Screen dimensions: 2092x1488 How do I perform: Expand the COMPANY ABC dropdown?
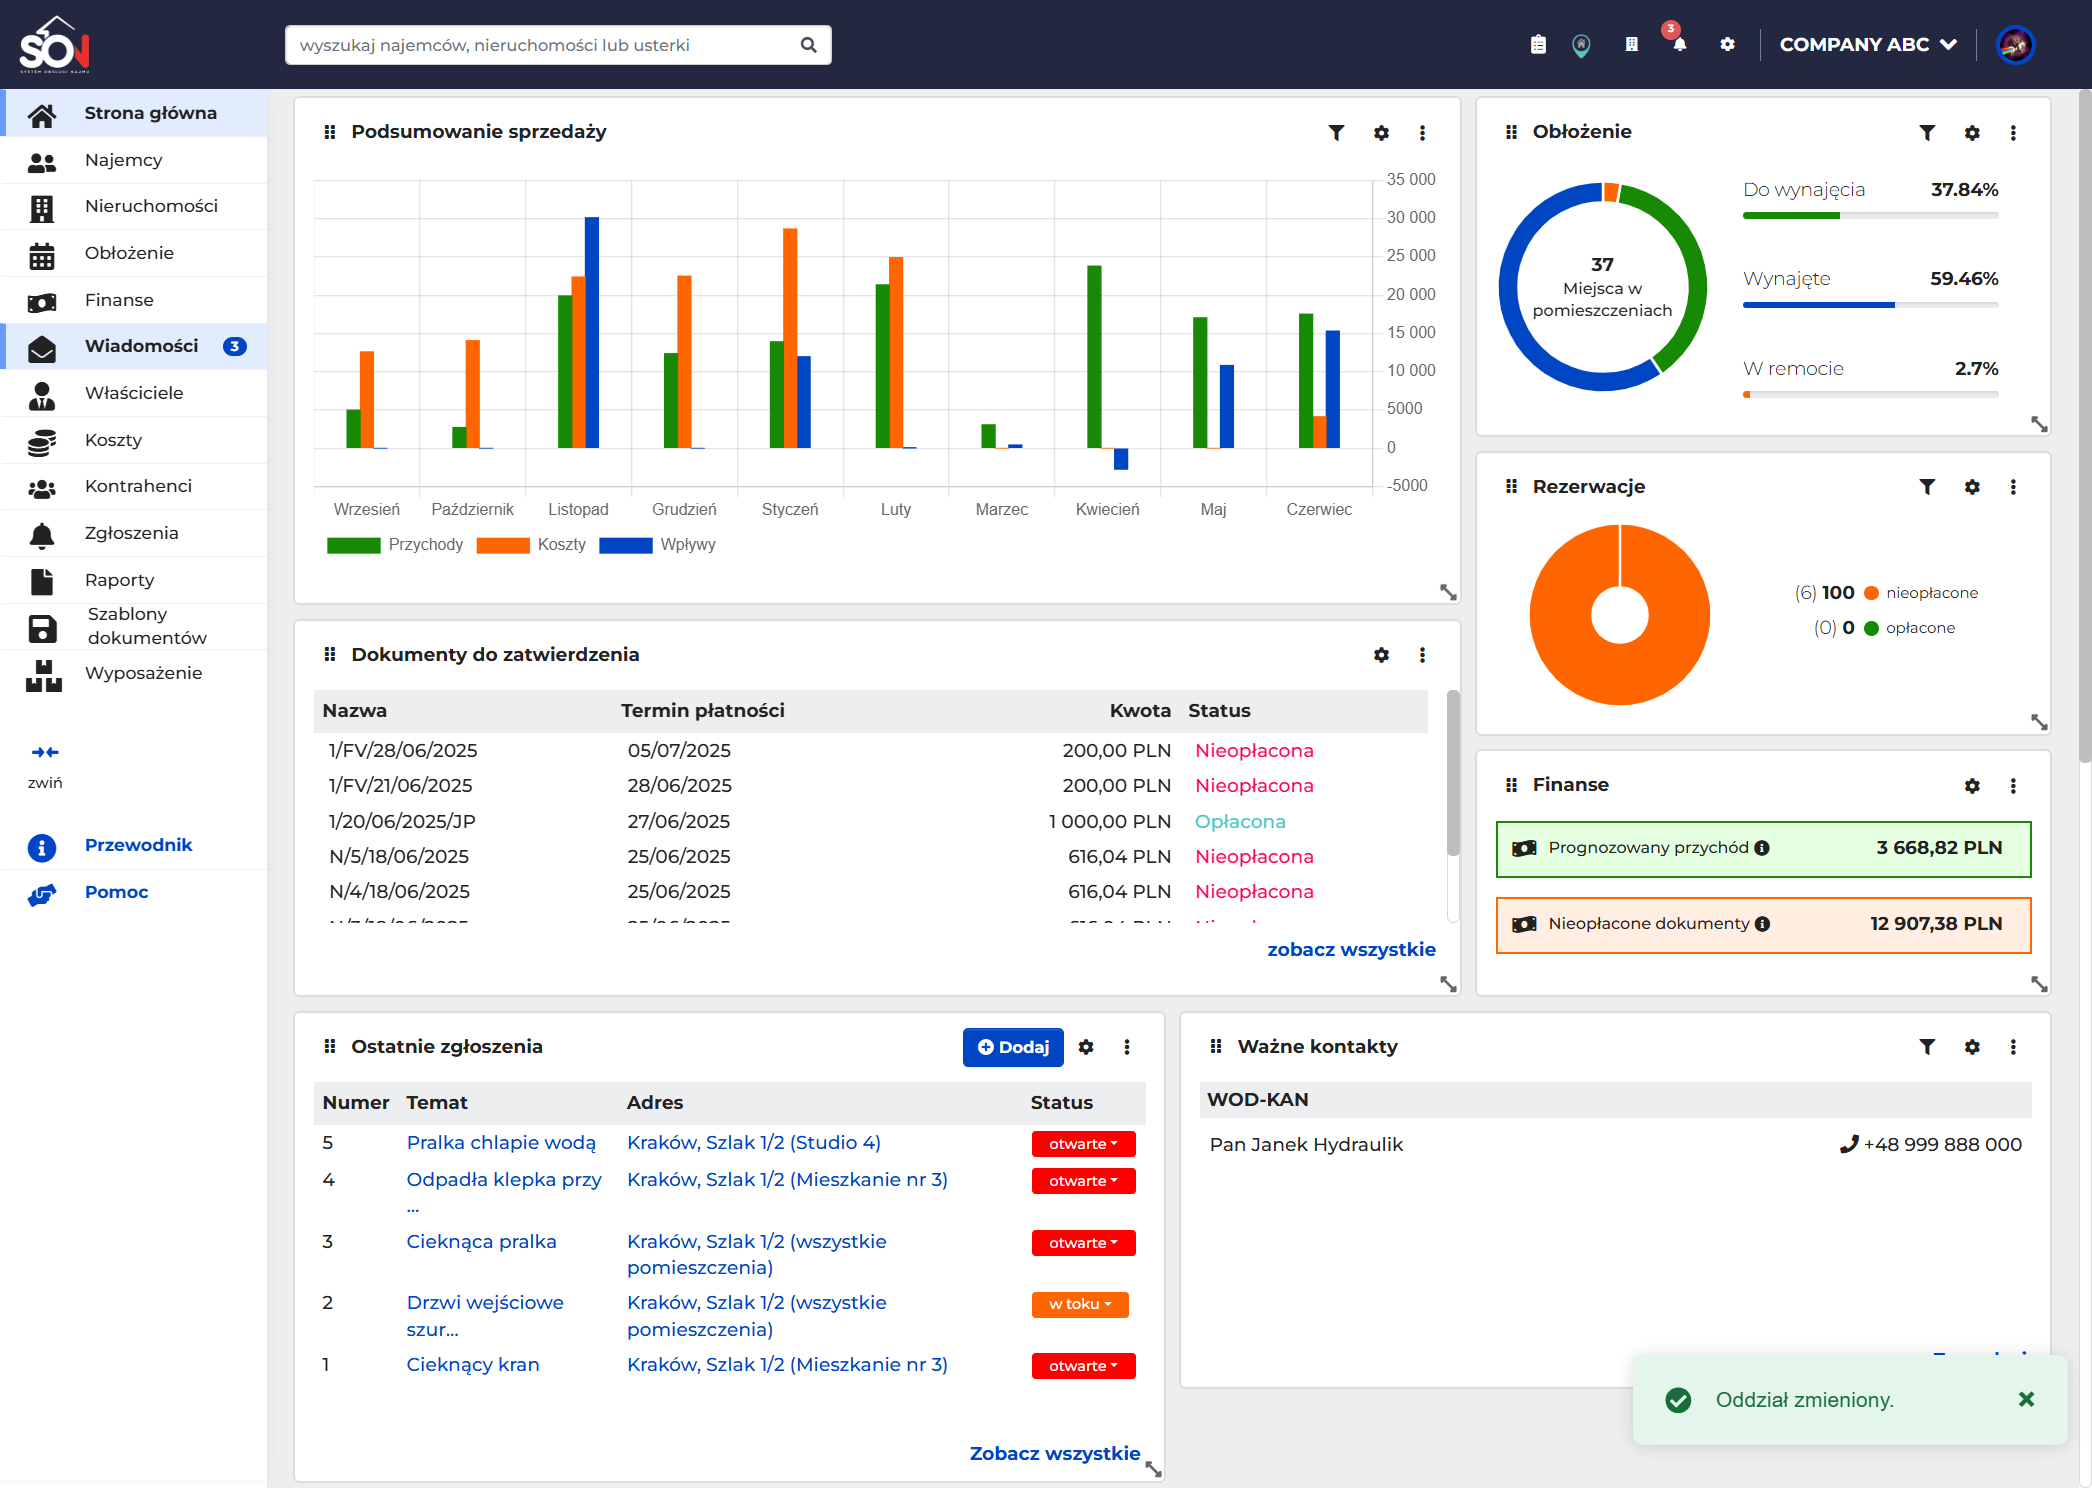click(1868, 45)
